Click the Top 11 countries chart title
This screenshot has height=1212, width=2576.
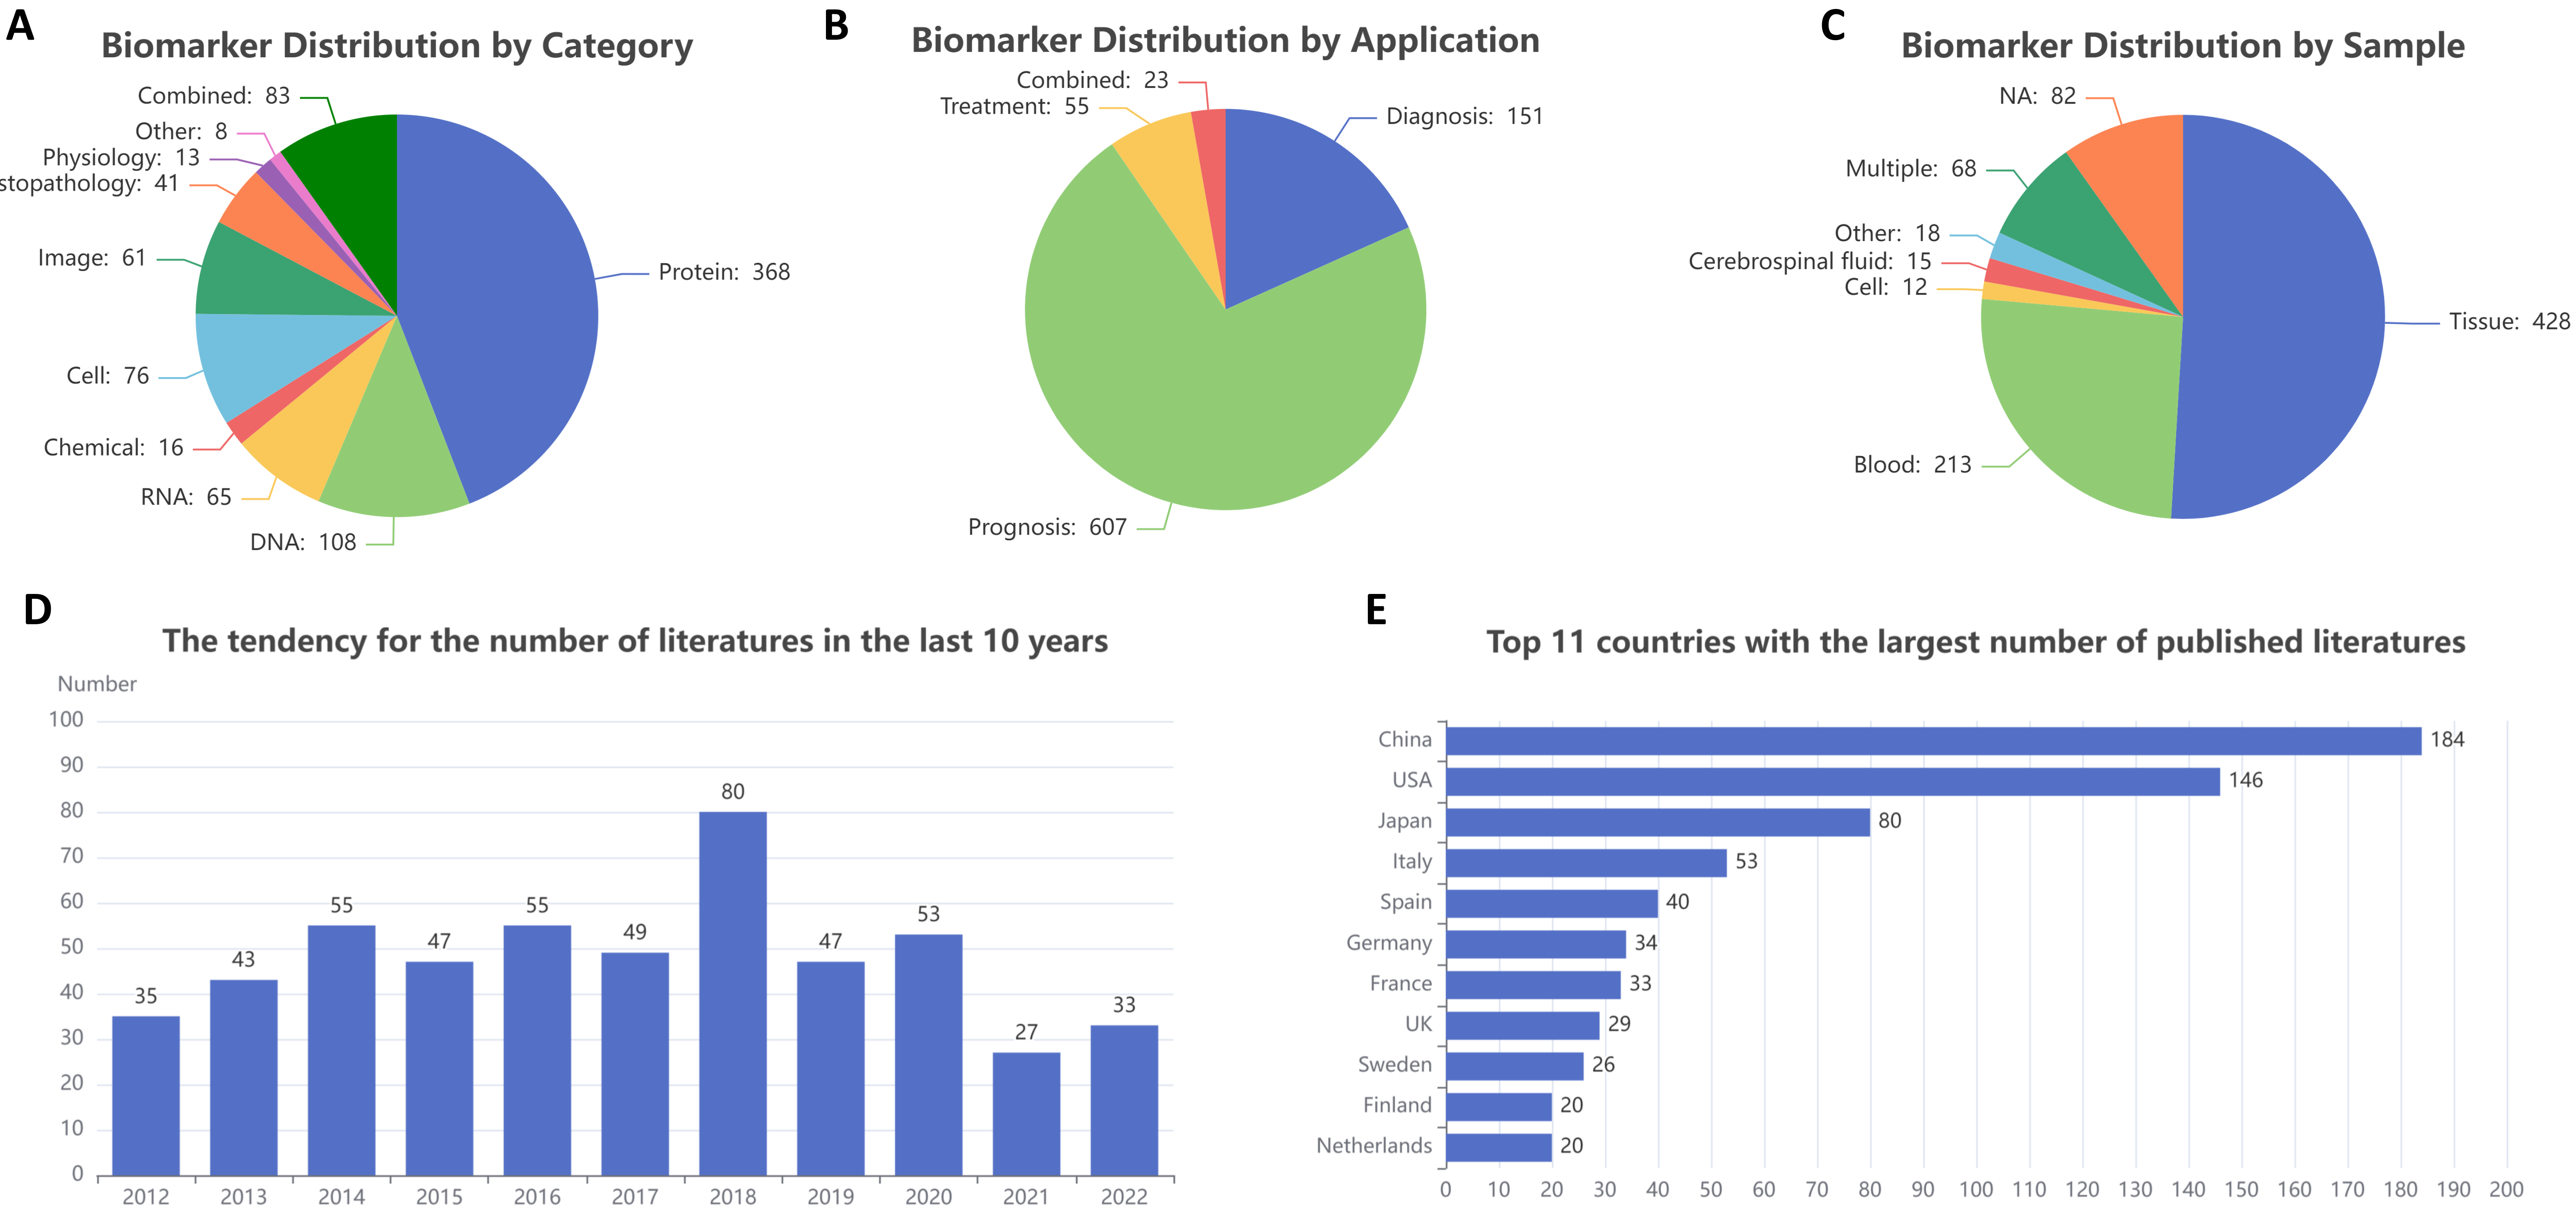(x=1975, y=642)
